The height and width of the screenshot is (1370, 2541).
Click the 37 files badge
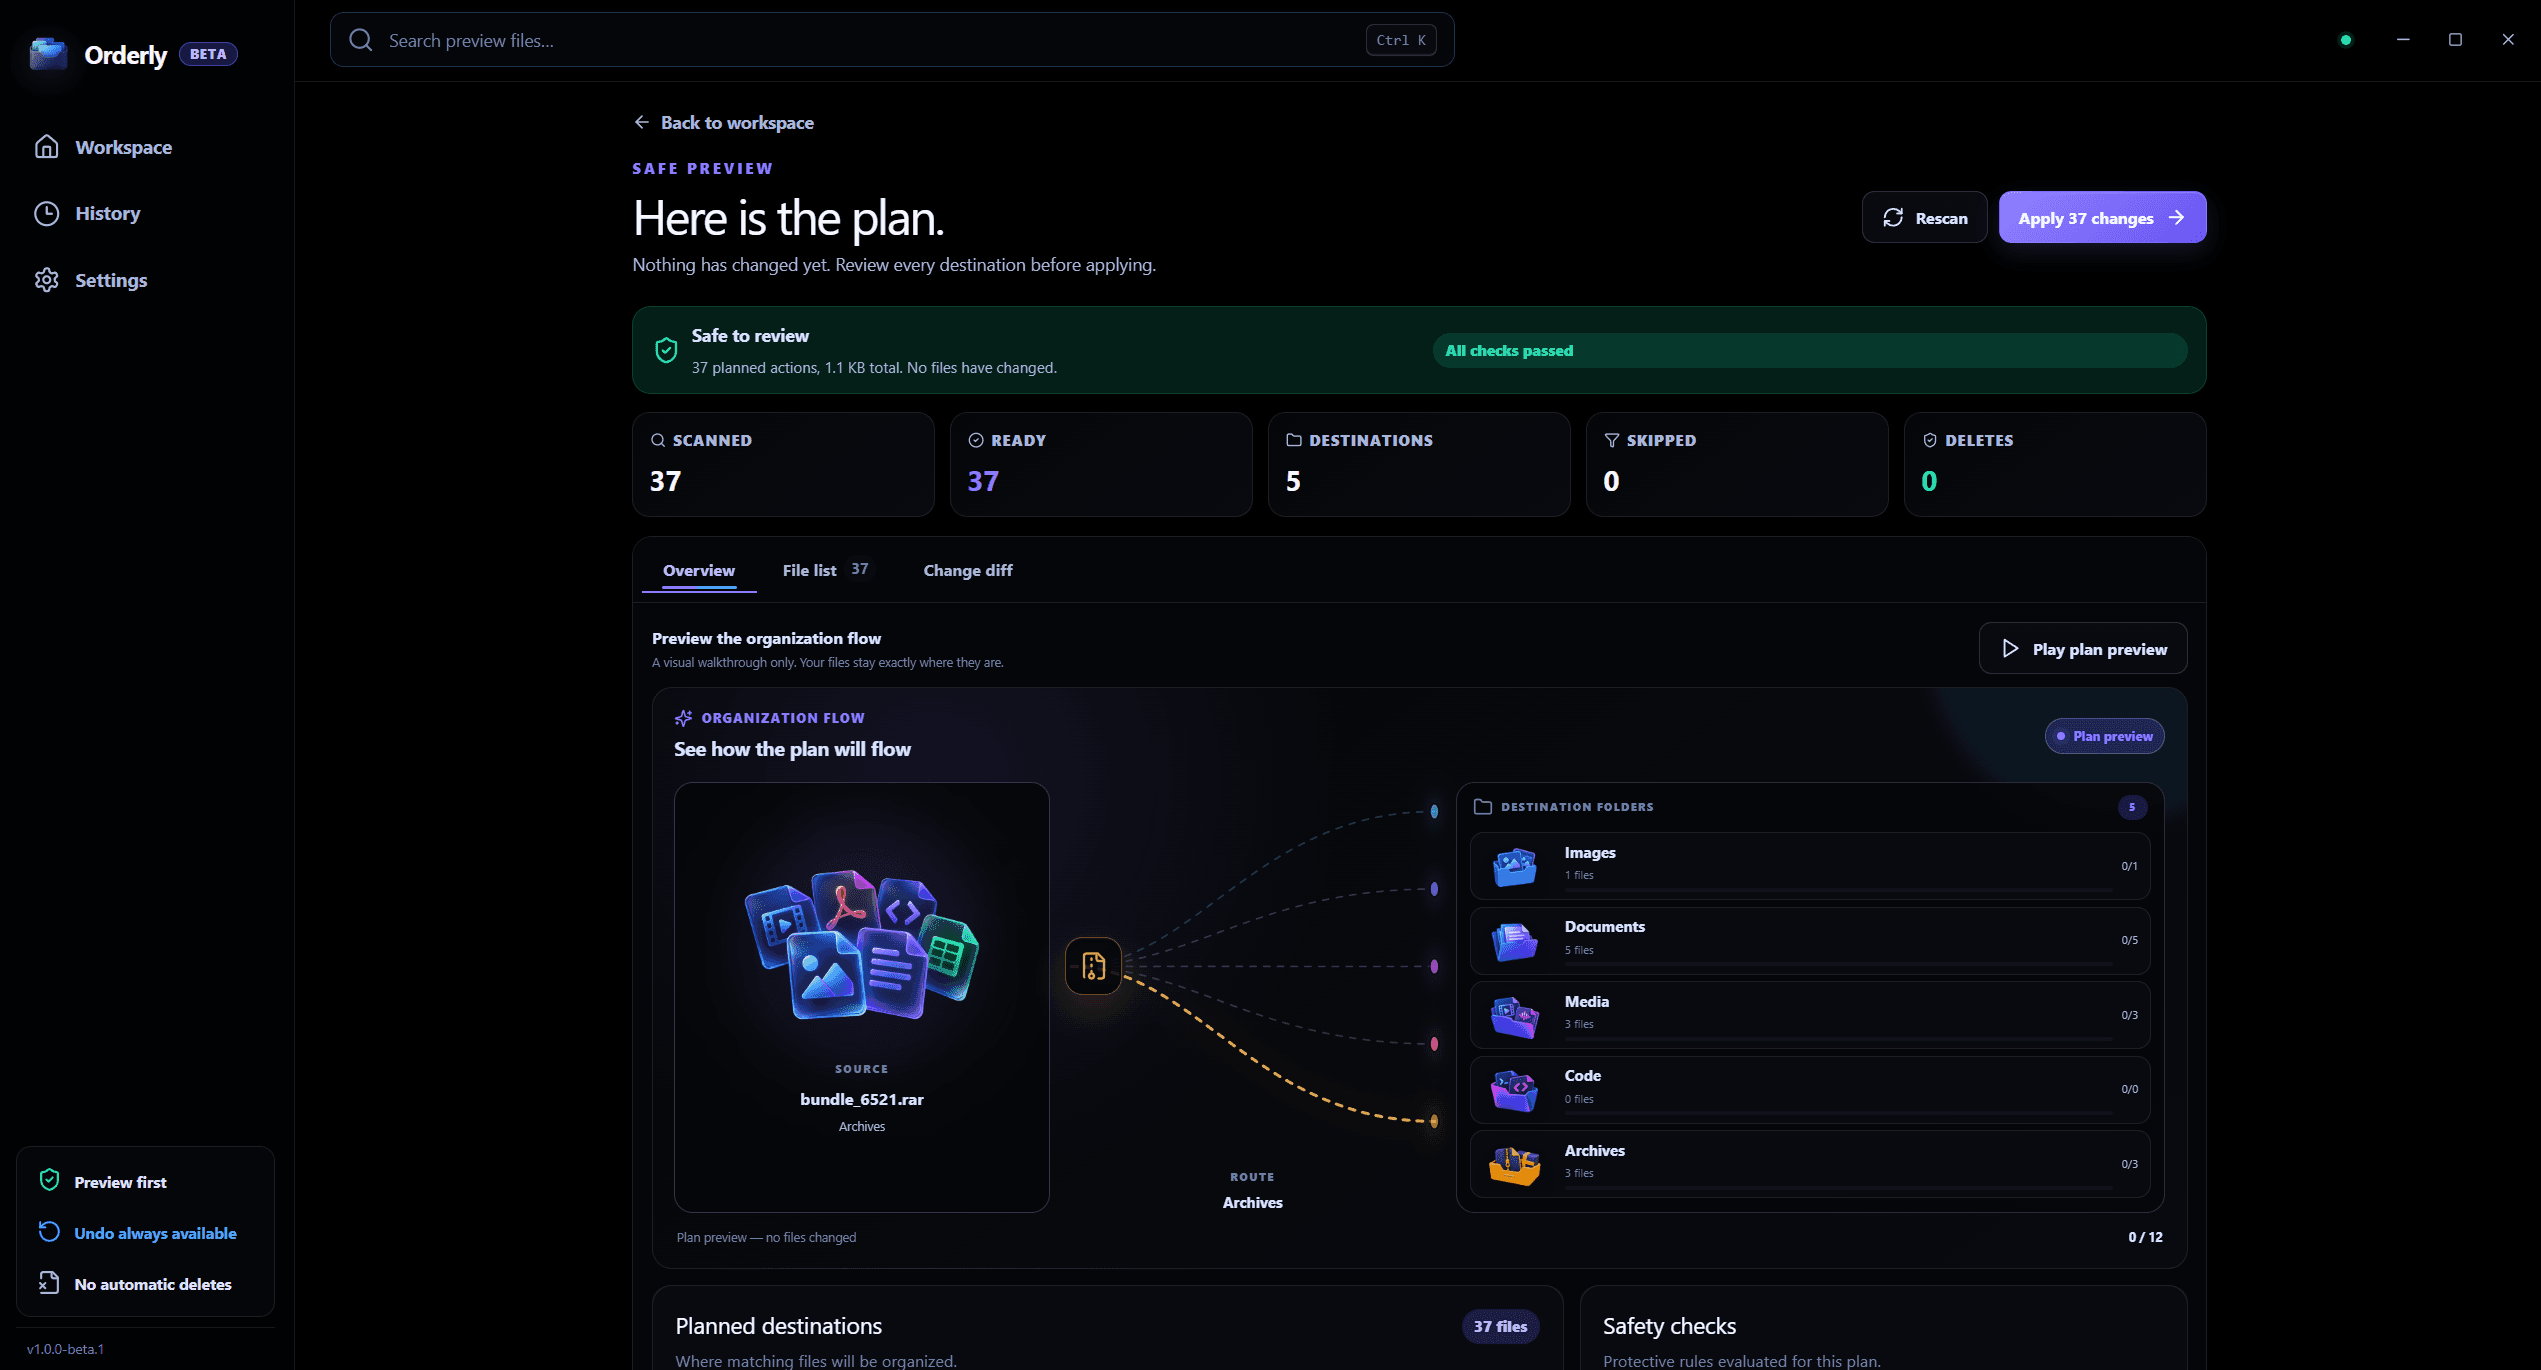[x=1500, y=1326]
